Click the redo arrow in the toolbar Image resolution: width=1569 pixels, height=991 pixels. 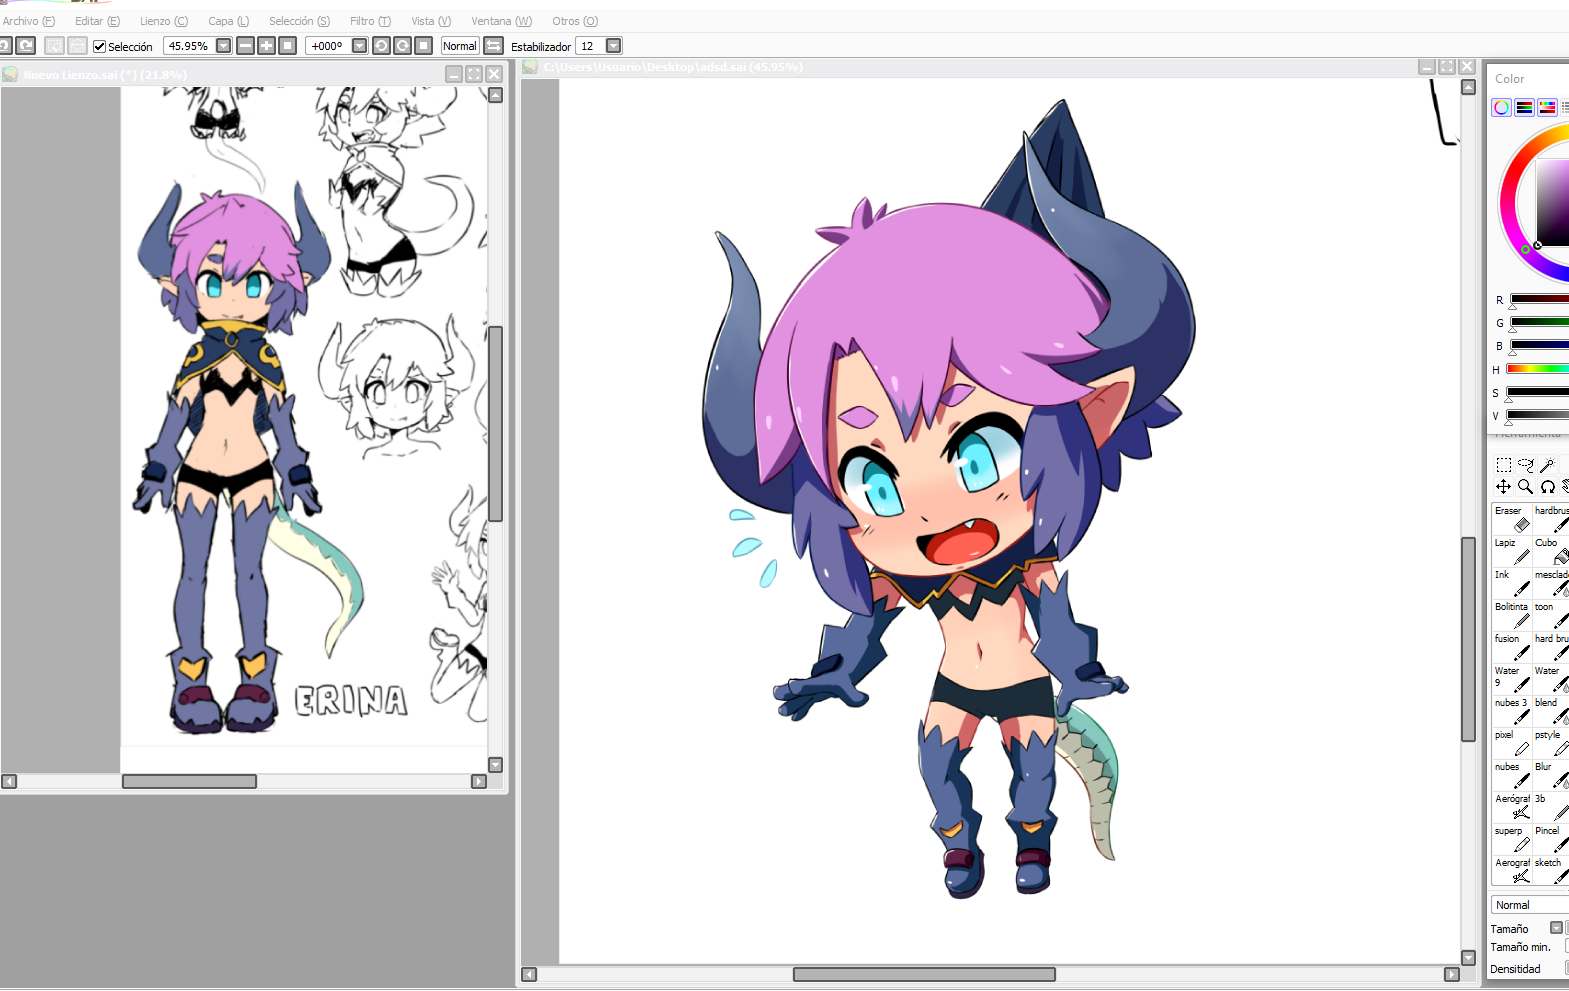[x=26, y=46]
